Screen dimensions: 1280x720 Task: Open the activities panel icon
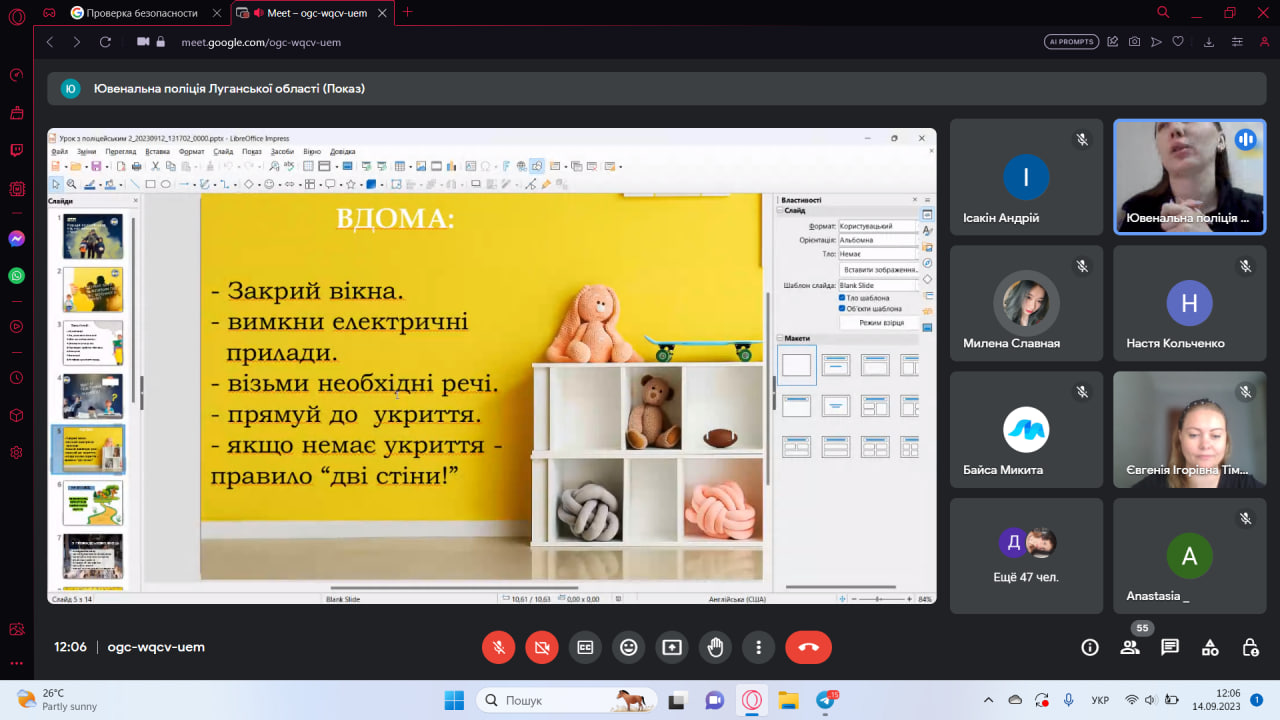coord(1210,647)
